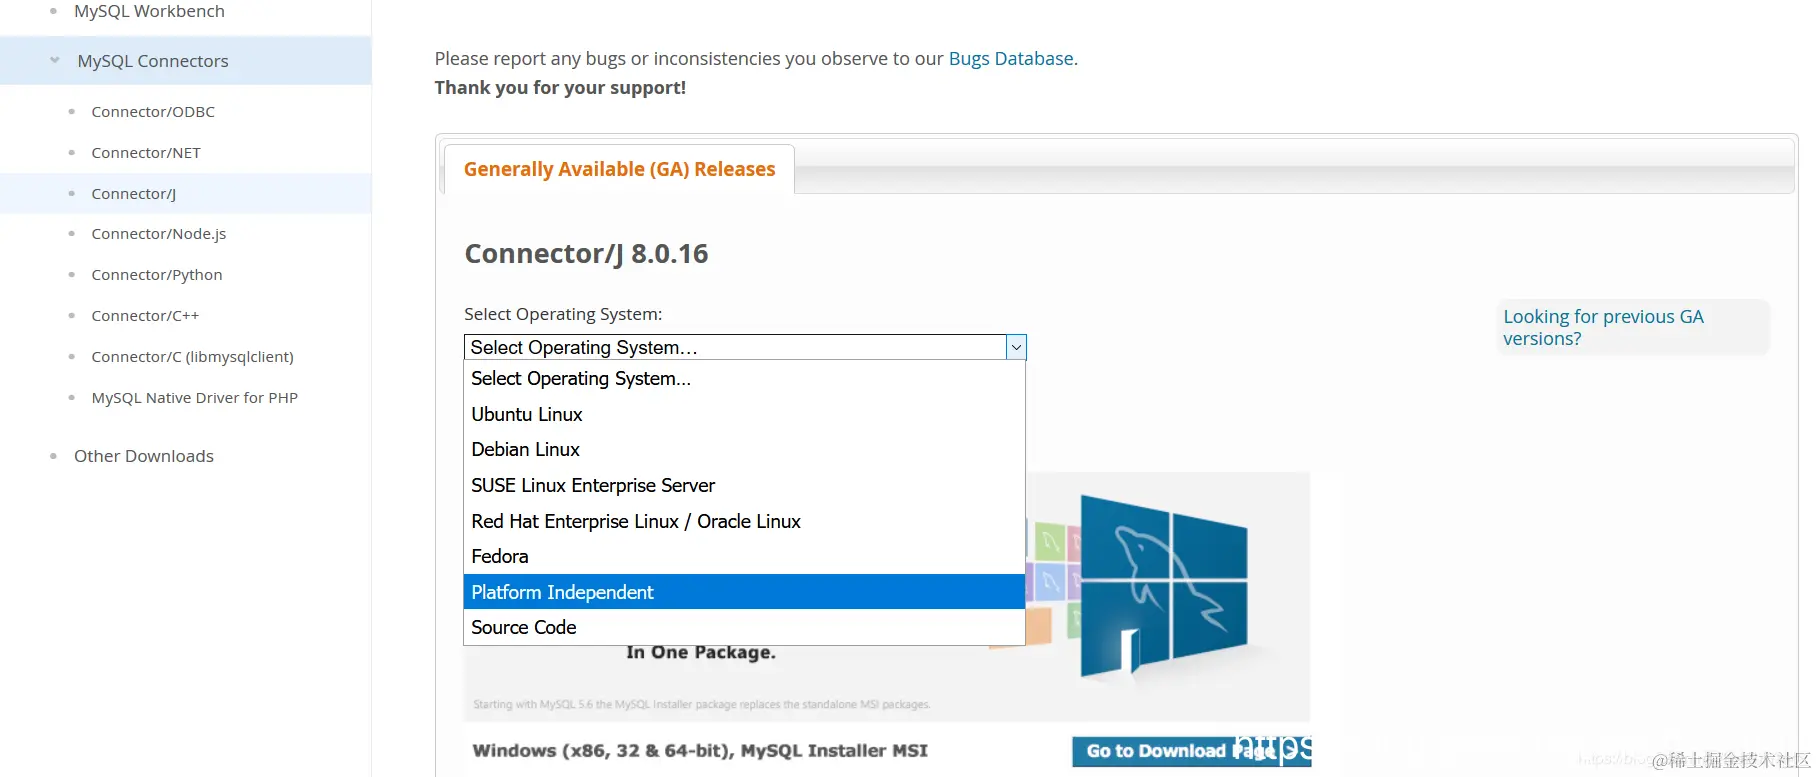1818x777 pixels.
Task: Click the Connector/J 8.0.16 heading
Action: (x=586, y=254)
